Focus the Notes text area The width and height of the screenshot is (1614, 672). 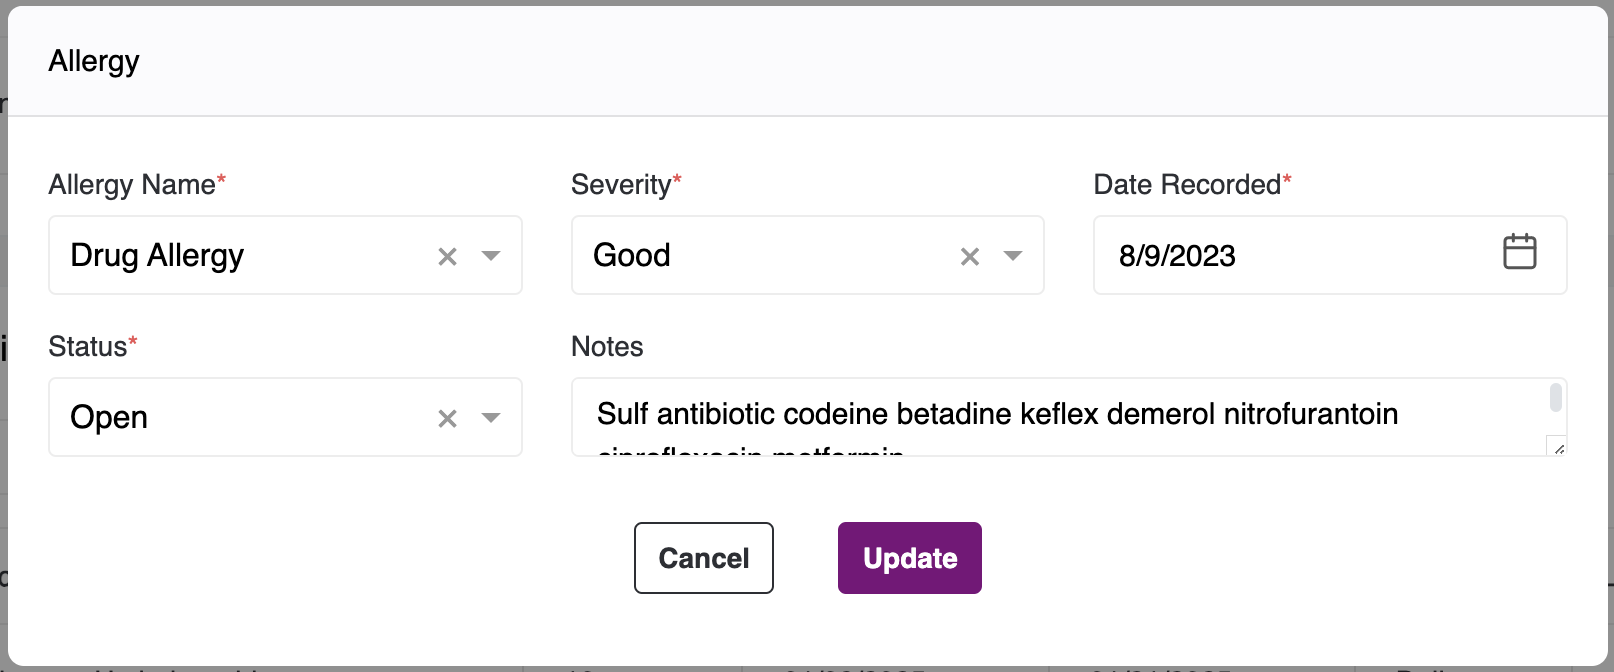pyautogui.click(x=1000, y=415)
